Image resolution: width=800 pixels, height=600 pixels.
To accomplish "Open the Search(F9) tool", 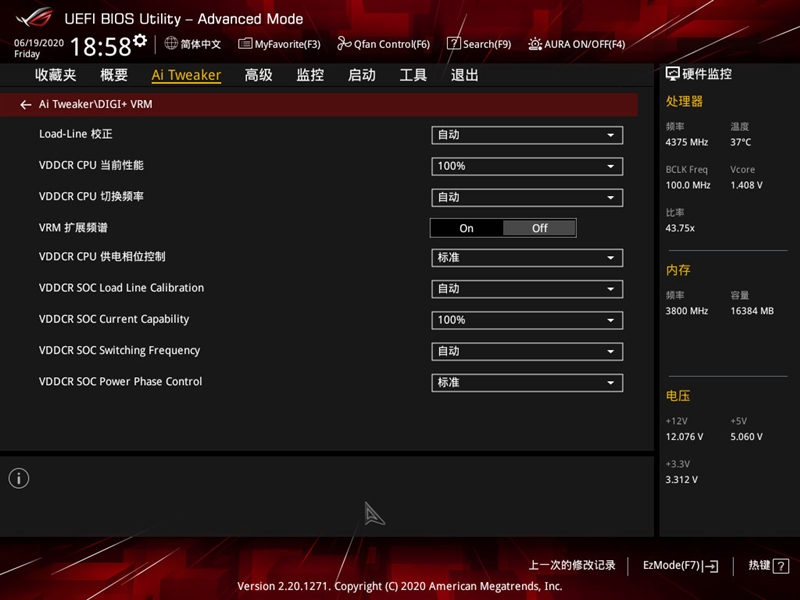I will [x=478, y=44].
